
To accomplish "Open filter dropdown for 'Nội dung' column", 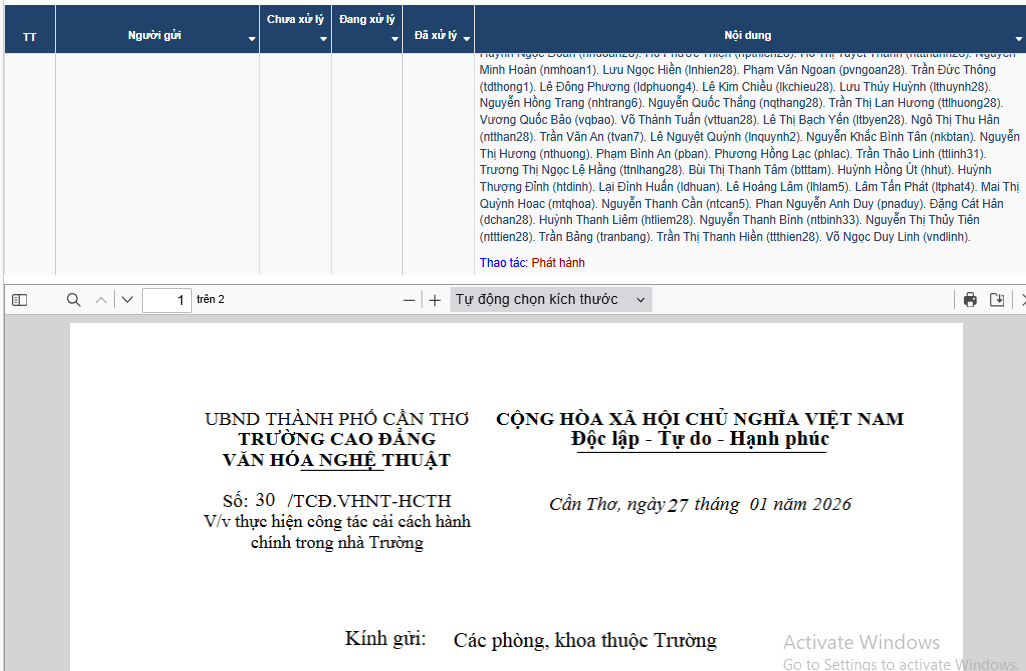I will pyautogui.click(x=1019, y=39).
